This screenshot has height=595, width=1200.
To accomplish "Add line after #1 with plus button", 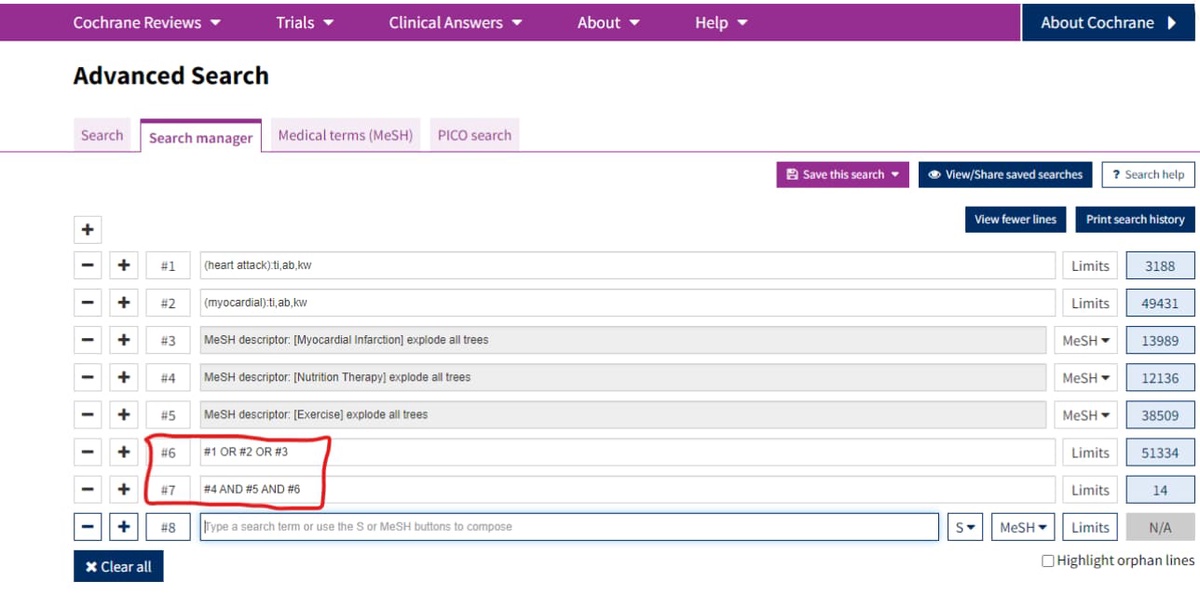I will pos(123,266).
